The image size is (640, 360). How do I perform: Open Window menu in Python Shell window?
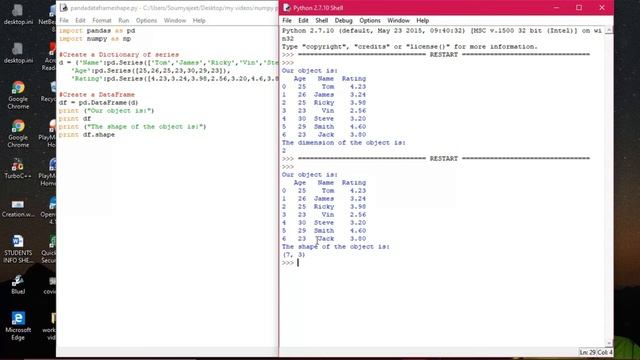pos(398,20)
